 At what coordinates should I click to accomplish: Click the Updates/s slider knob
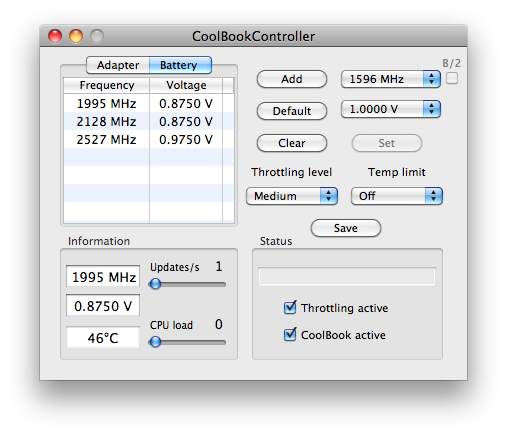pyautogui.click(x=155, y=284)
